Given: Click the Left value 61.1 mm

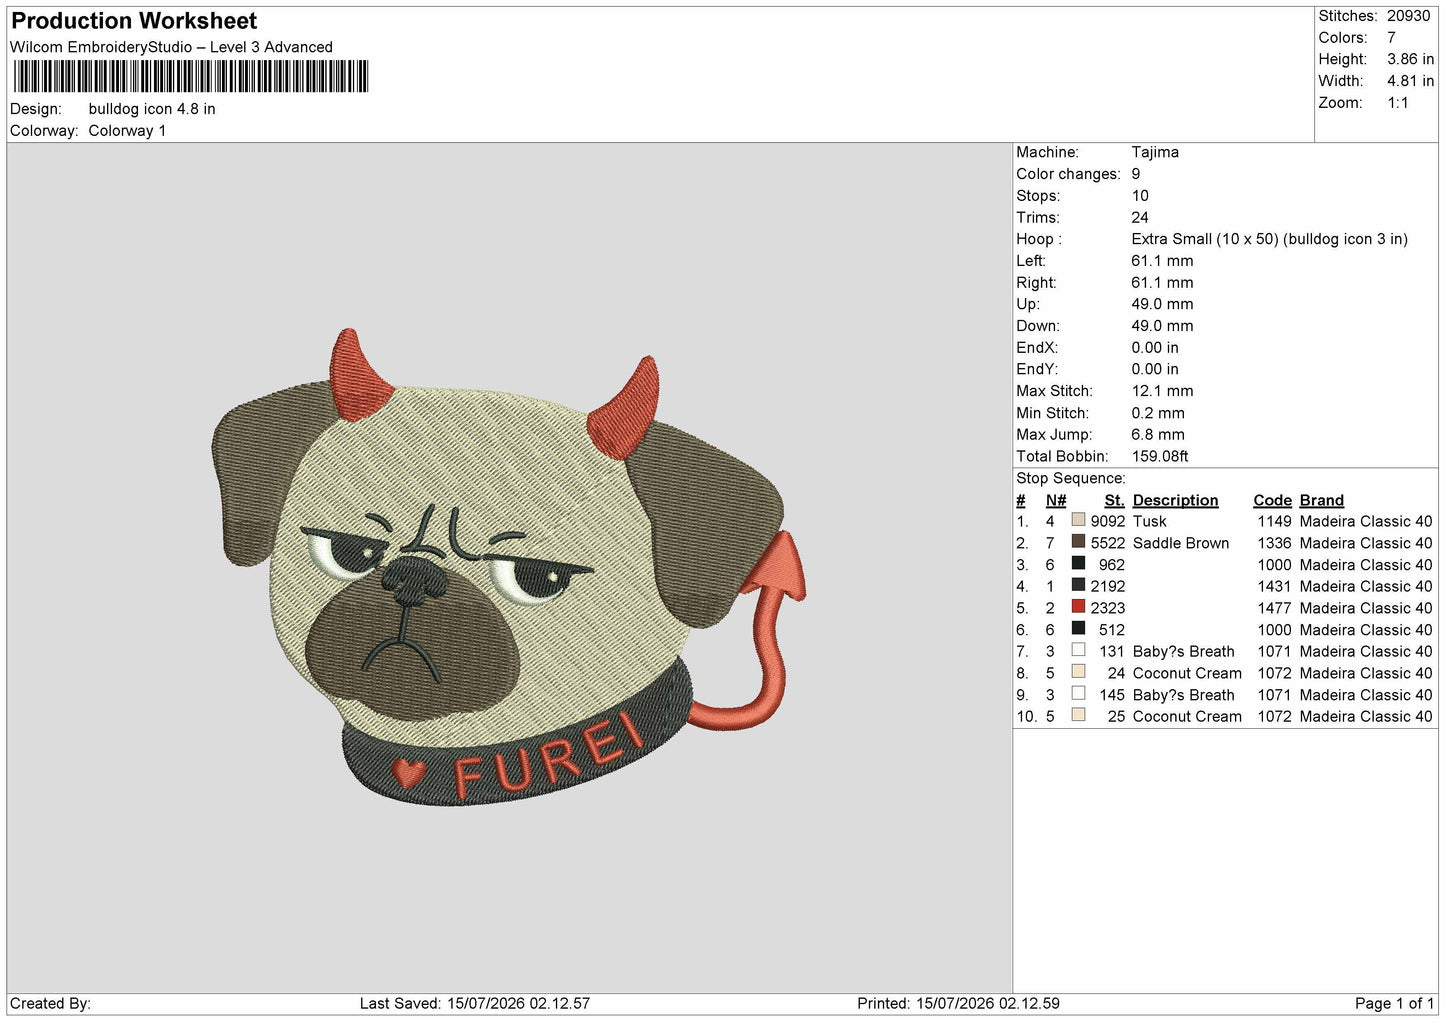Looking at the screenshot, I should coord(1162,261).
